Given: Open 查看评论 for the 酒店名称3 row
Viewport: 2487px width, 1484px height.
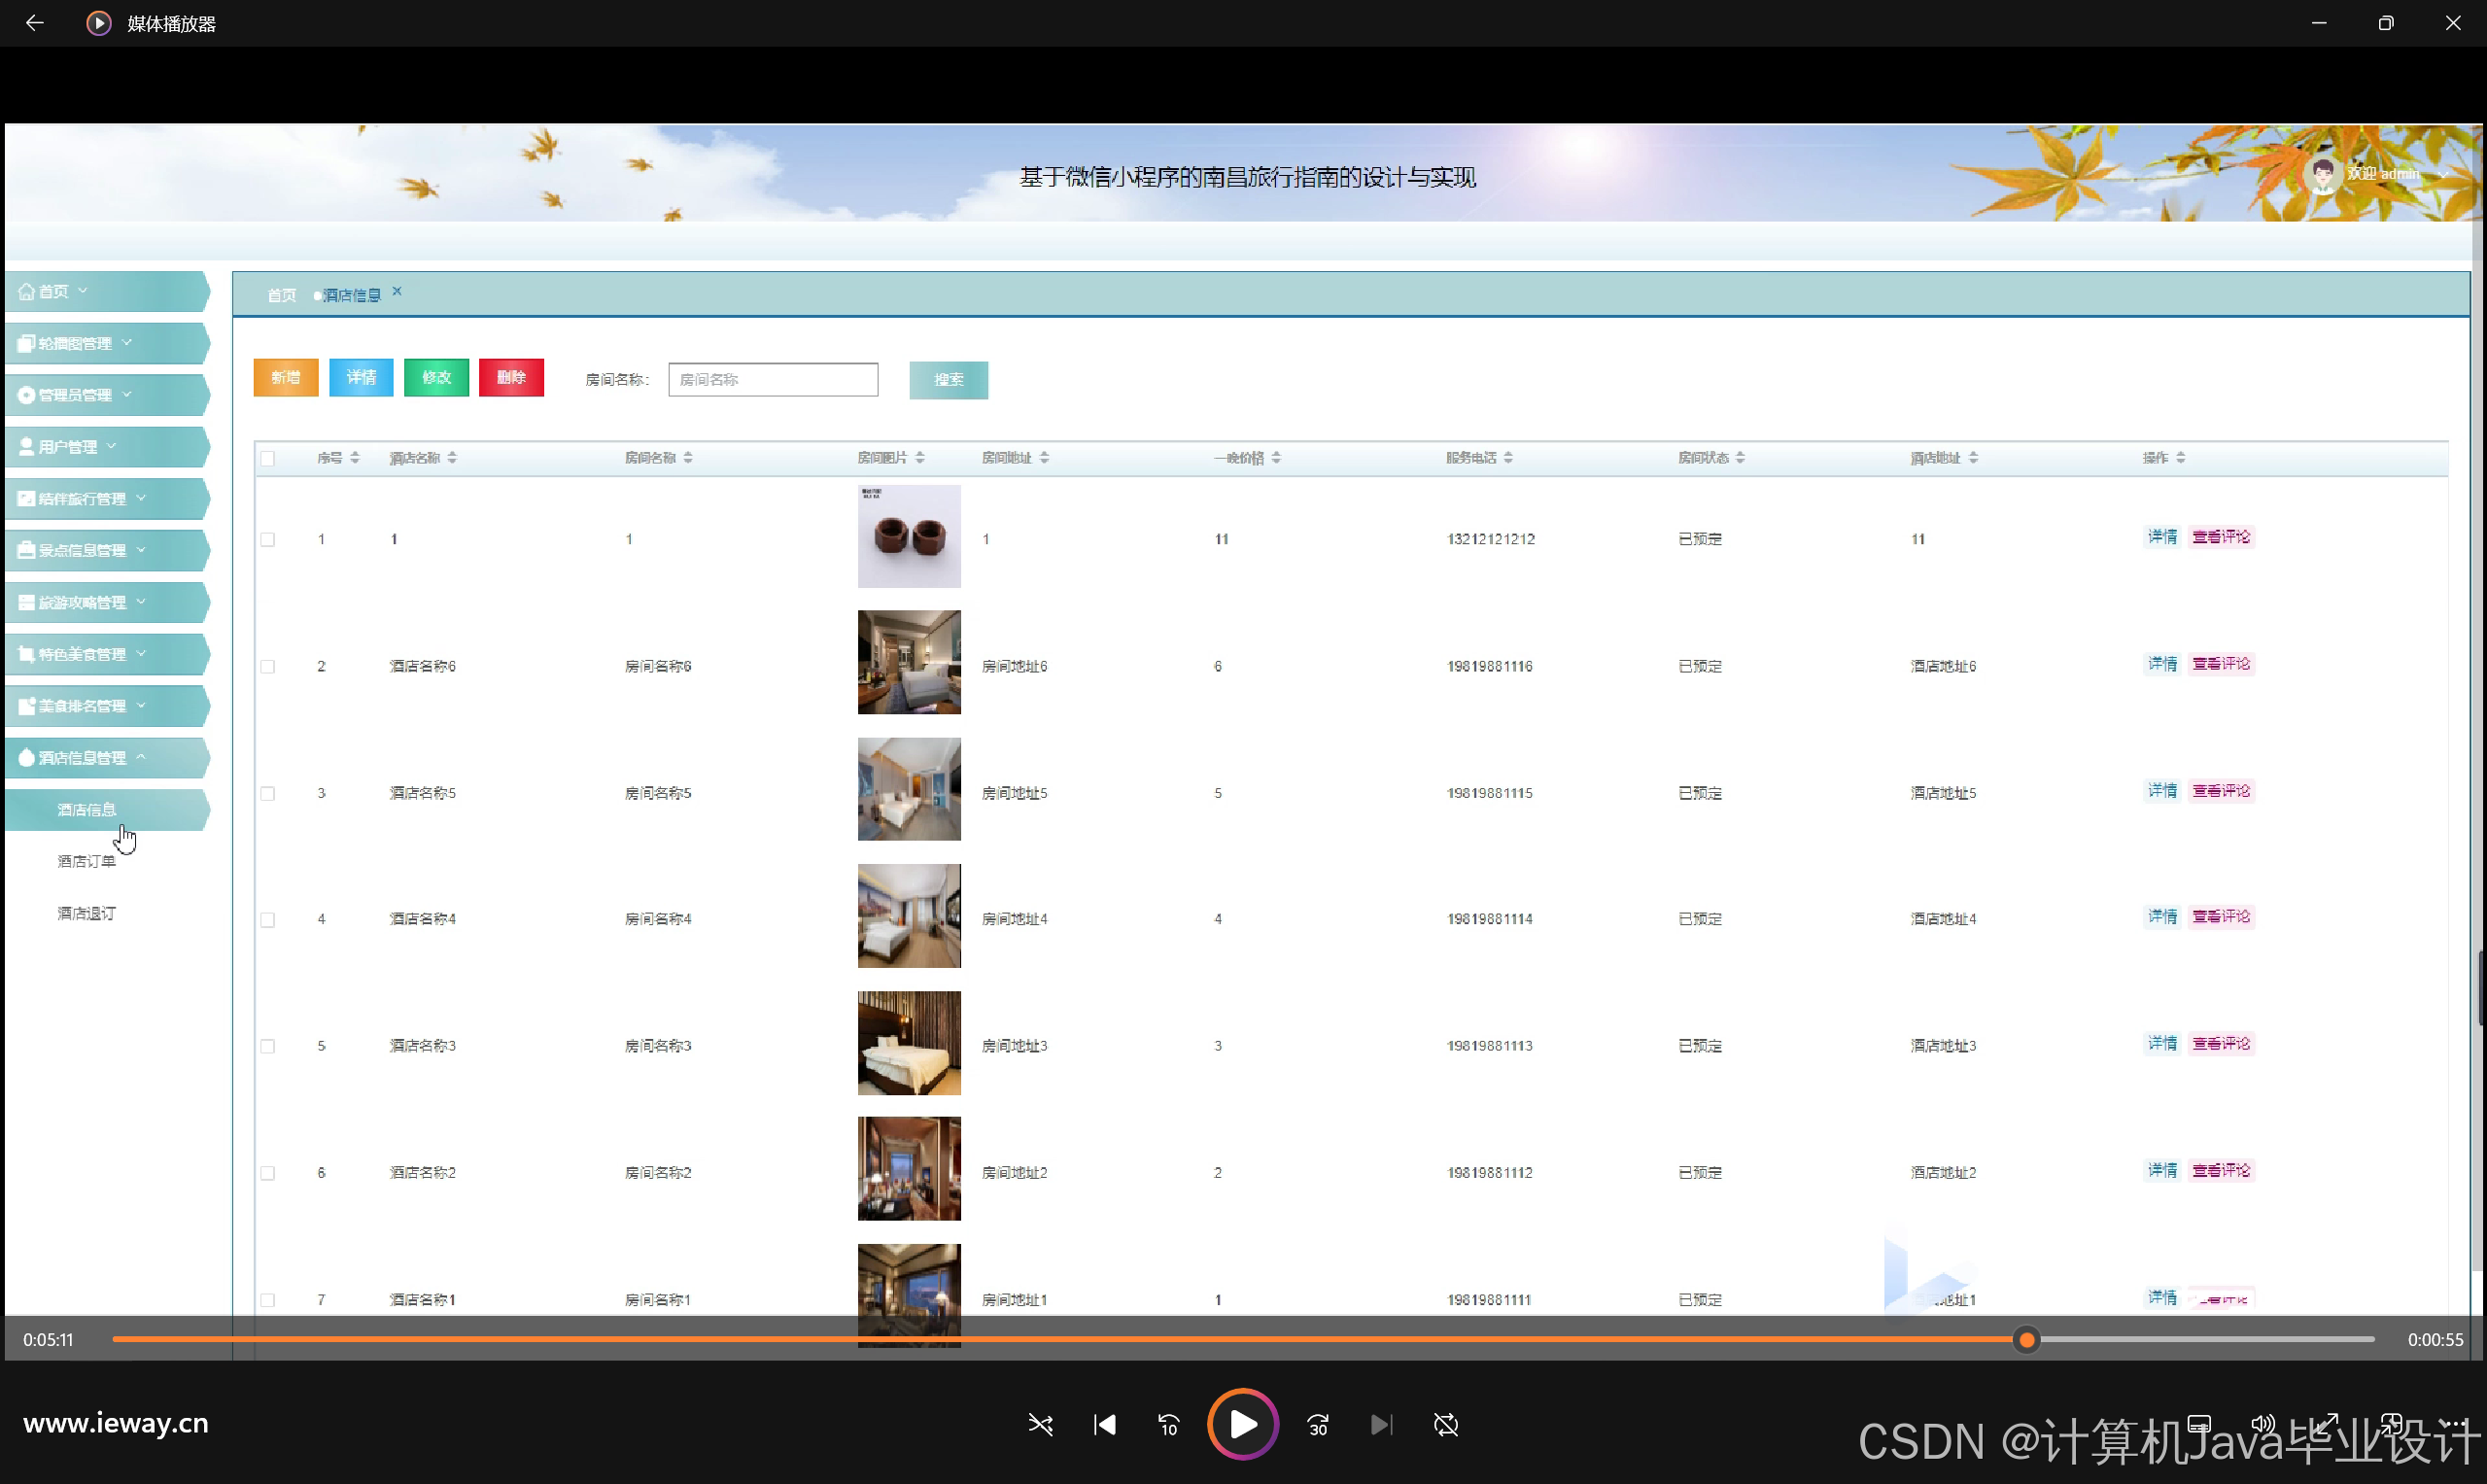Looking at the screenshot, I should [2221, 1044].
